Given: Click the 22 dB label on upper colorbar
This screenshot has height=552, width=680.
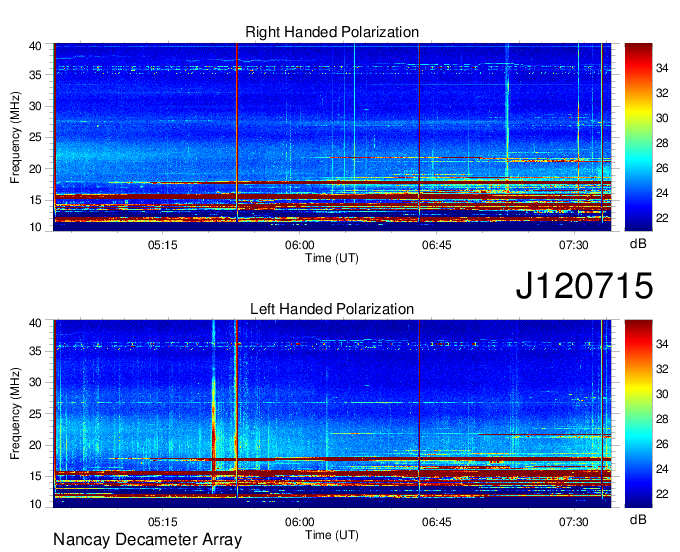Looking at the screenshot, I should click(x=662, y=218).
